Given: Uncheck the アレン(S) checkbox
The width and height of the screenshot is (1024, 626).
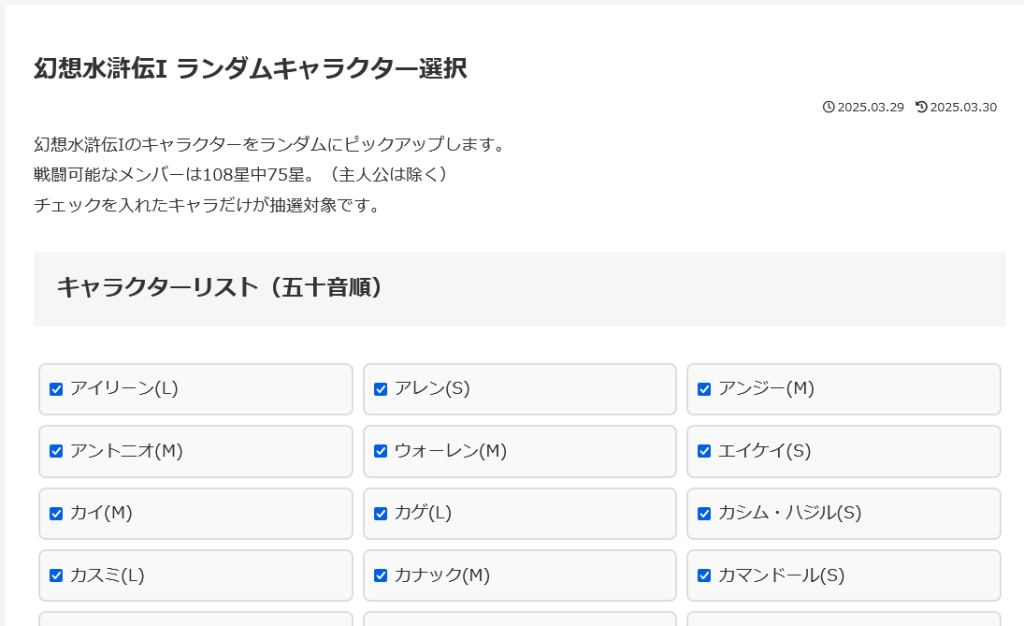Looking at the screenshot, I should [380, 389].
